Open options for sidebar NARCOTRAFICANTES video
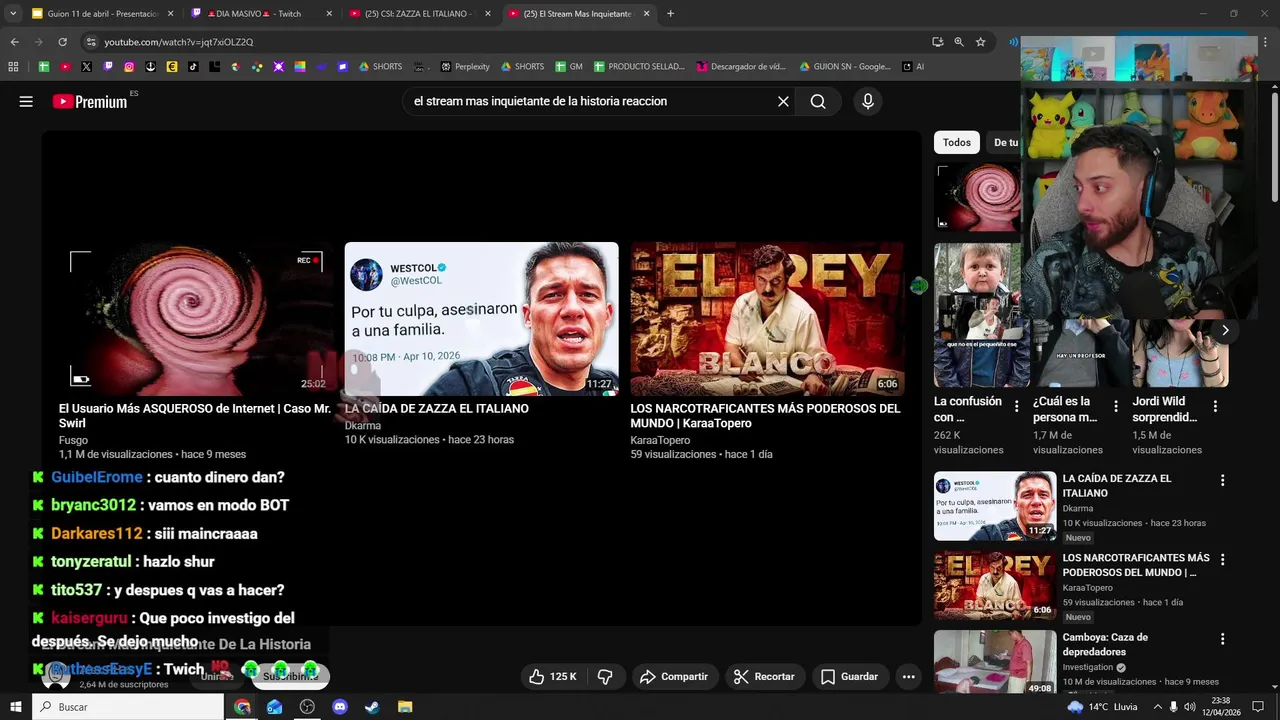Viewport: 1280px width, 720px height. click(x=1222, y=560)
